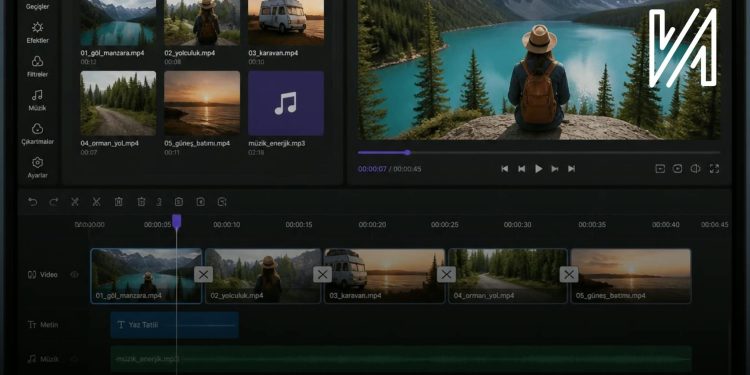Screen dimensions: 750x375
Task: Click transition marker between 03_karavan and 04_orman_yol clips
Action: [446, 275]
